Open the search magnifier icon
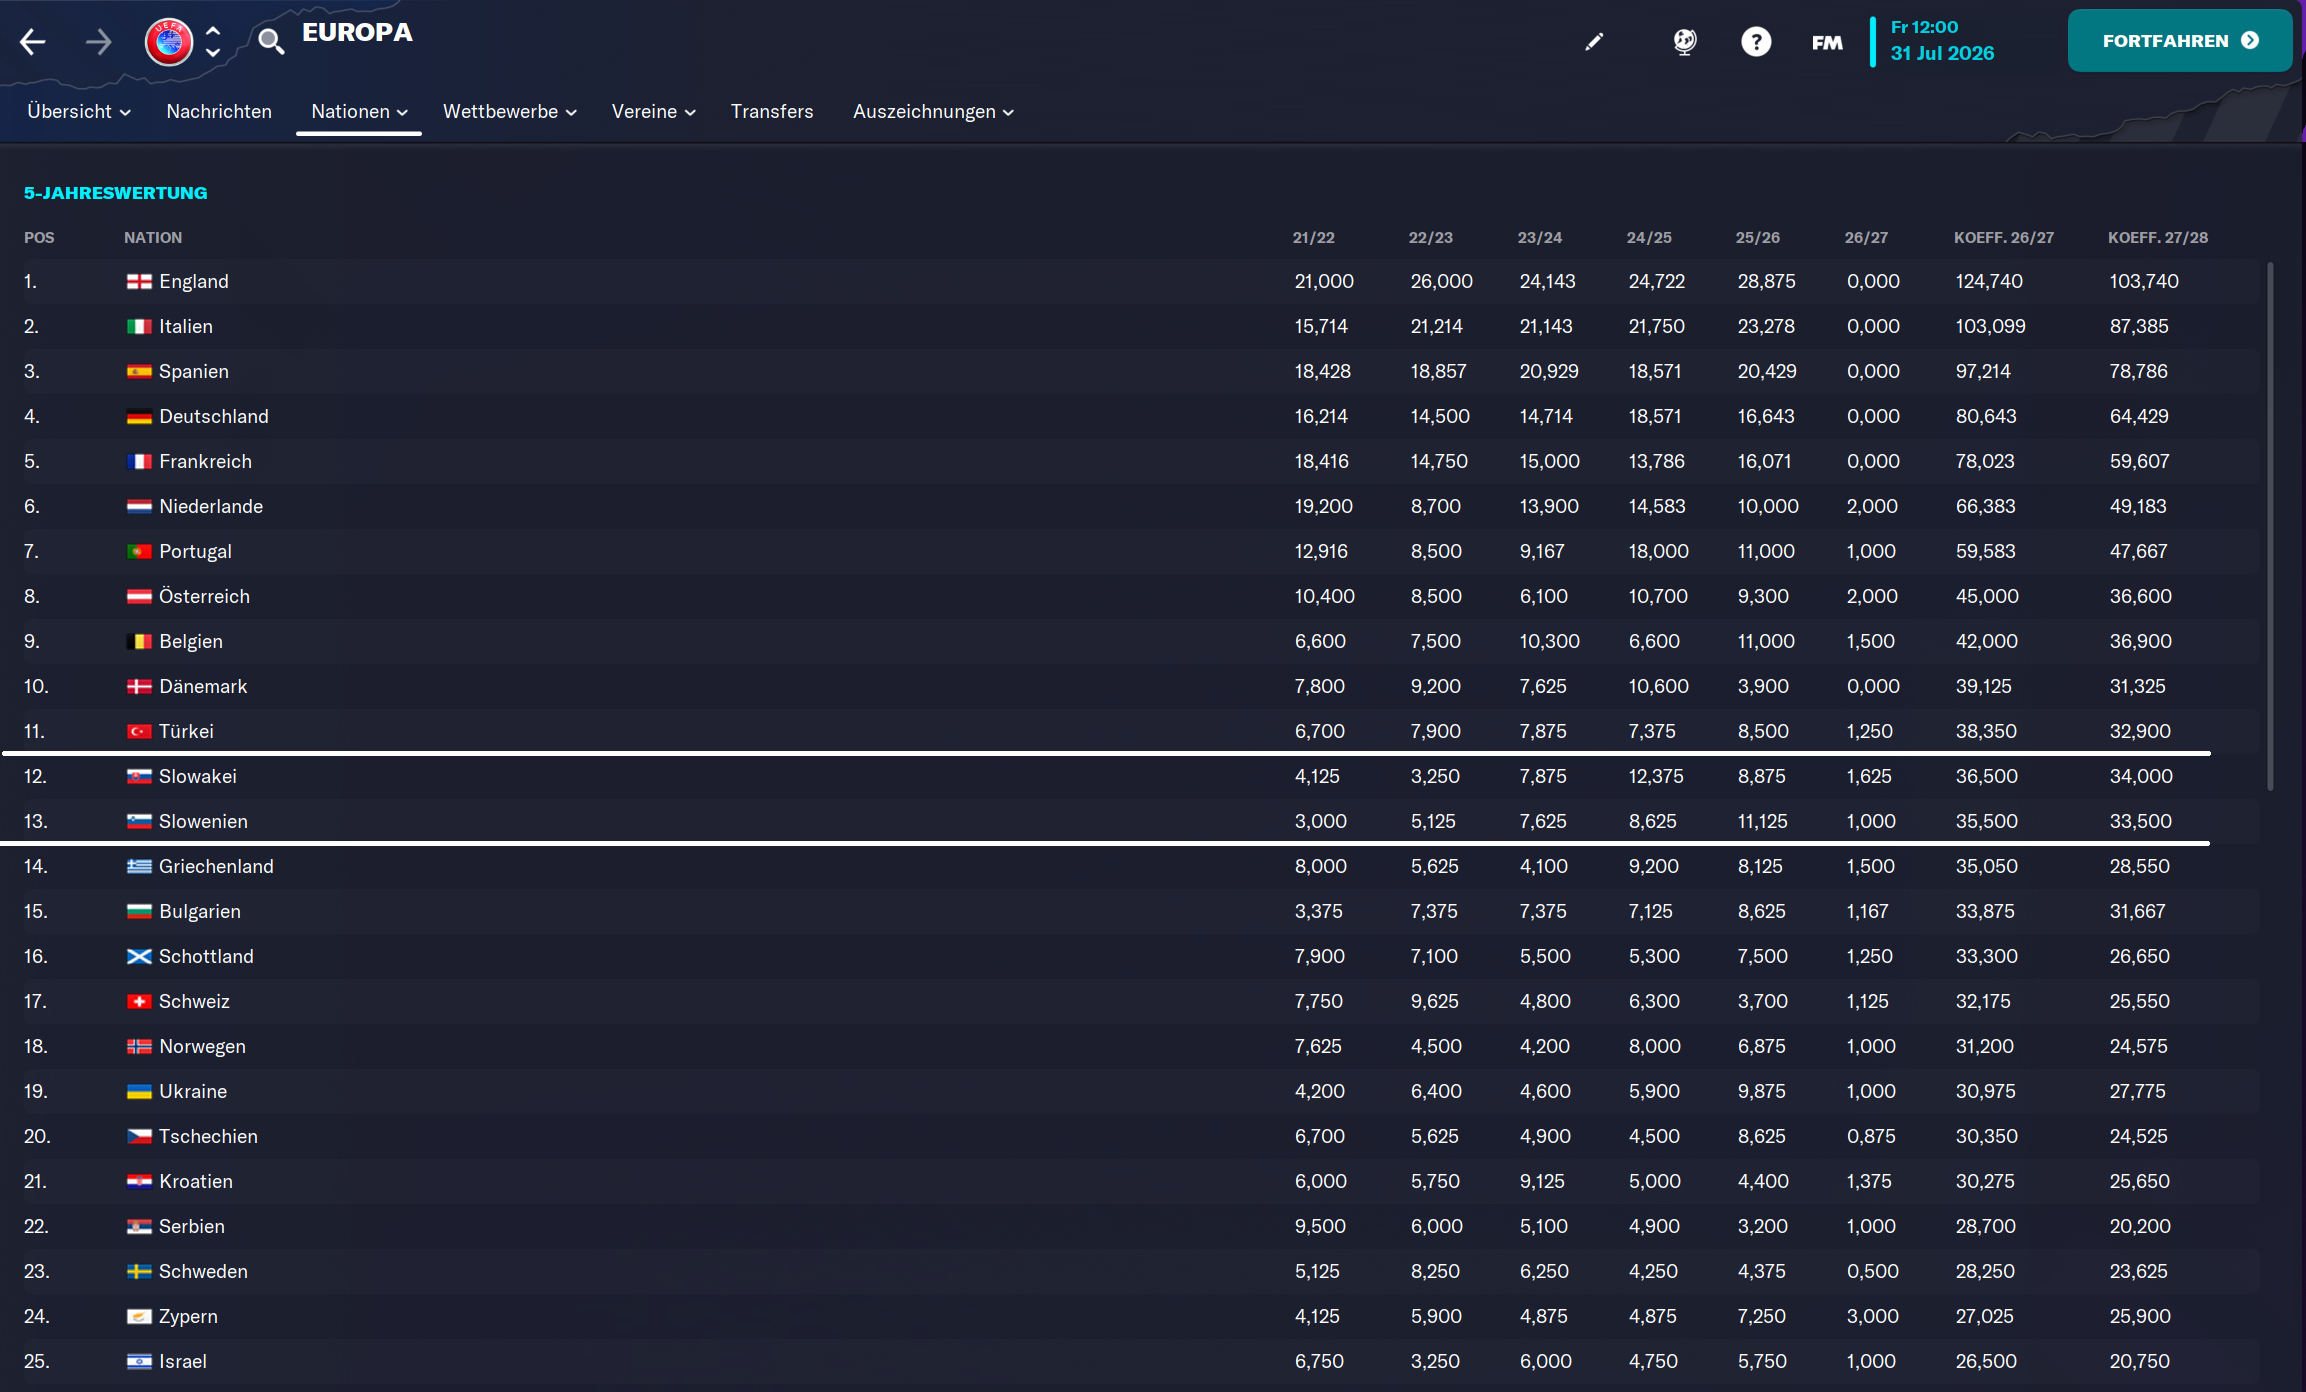 pos(270,41)
